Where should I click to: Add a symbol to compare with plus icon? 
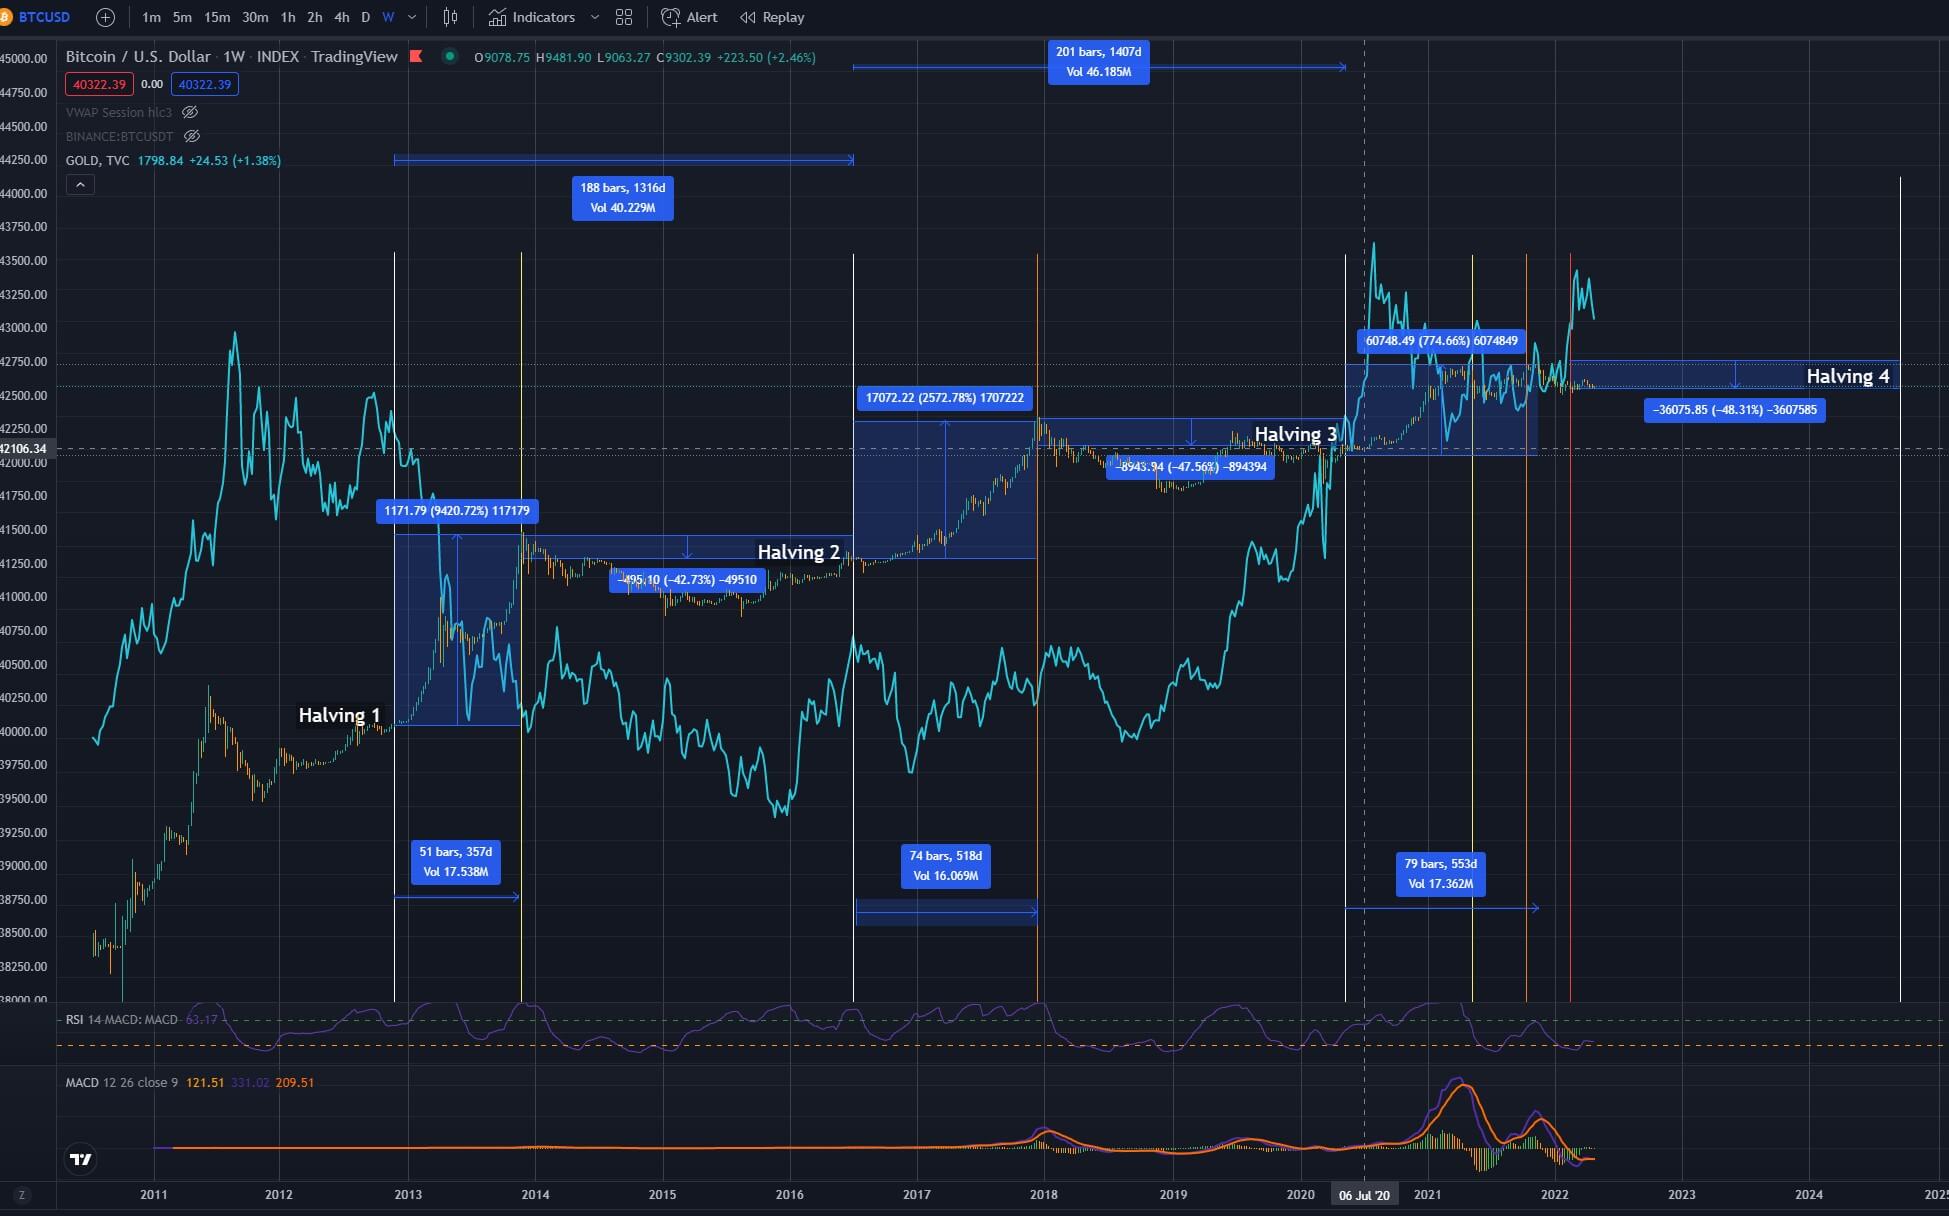tap(105, 17)
